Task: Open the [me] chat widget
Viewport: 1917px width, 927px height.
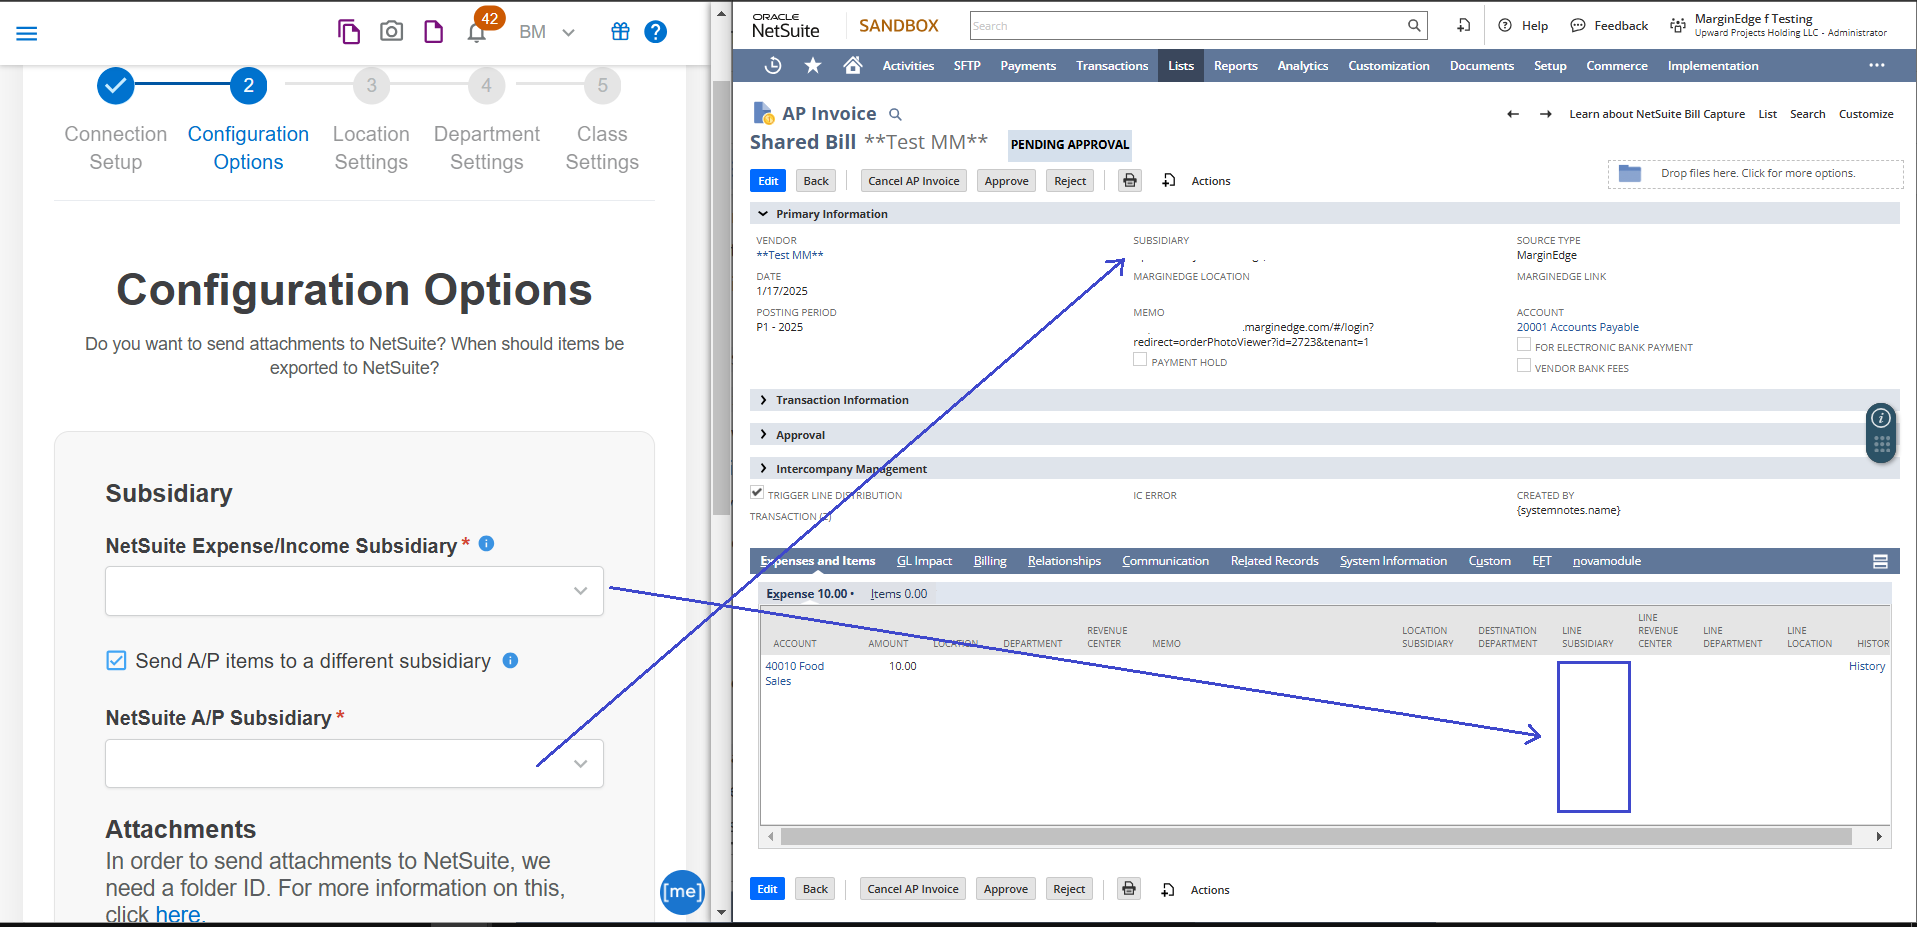Action: point(682,891)
